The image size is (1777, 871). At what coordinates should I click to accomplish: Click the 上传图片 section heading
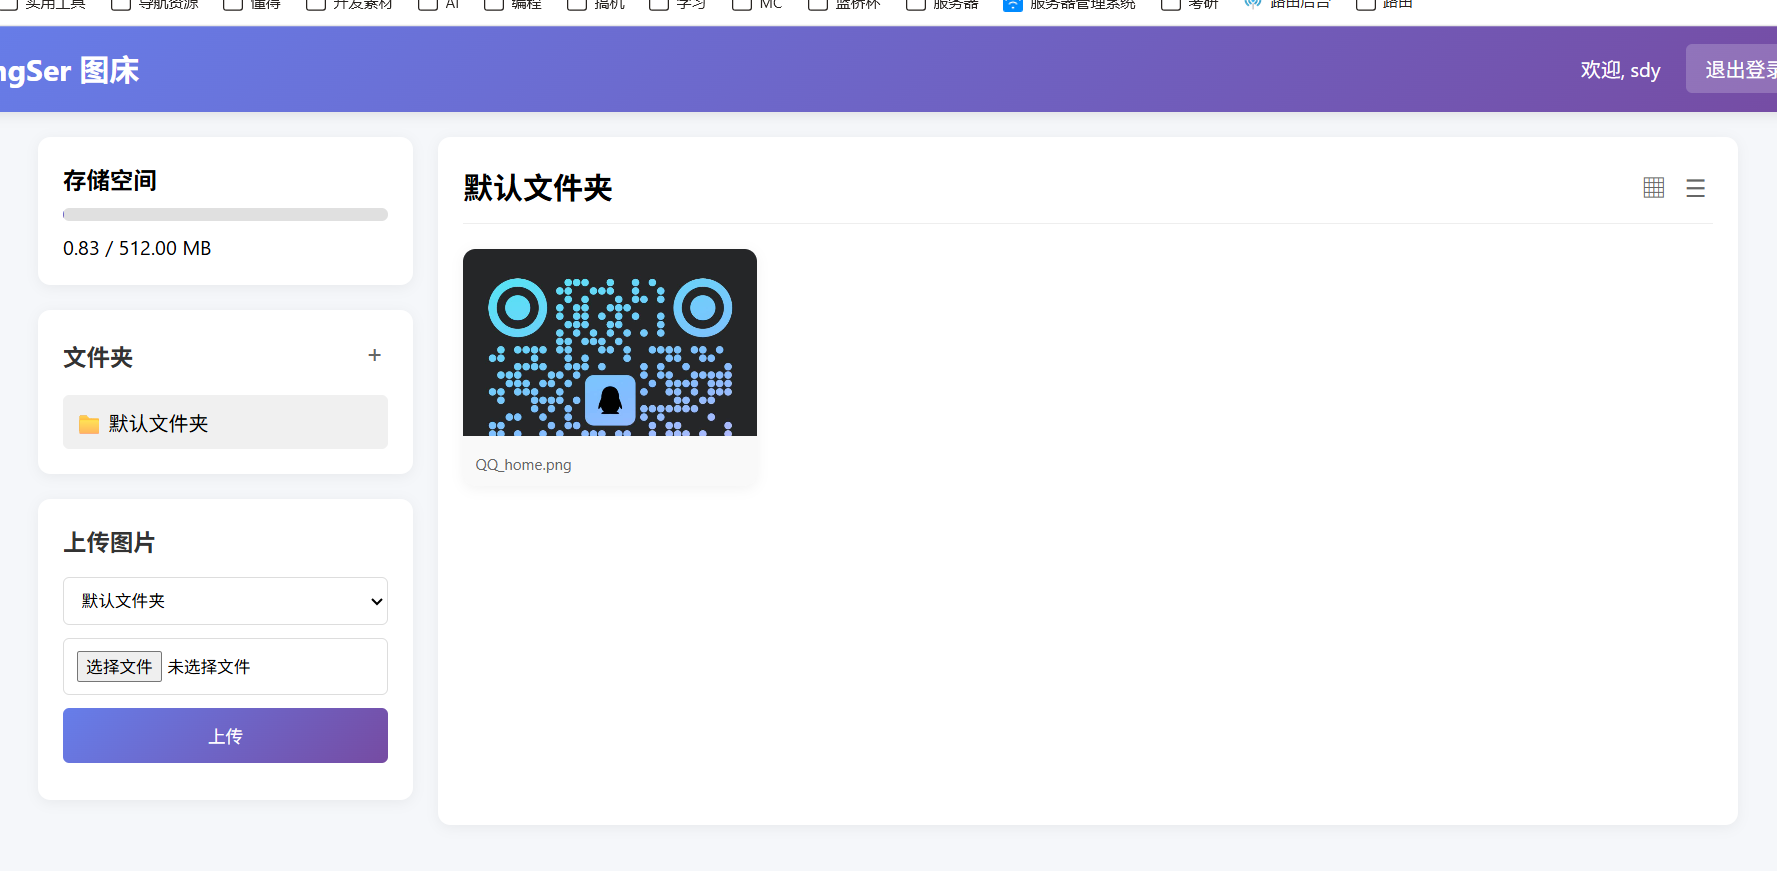click(110, 543)
